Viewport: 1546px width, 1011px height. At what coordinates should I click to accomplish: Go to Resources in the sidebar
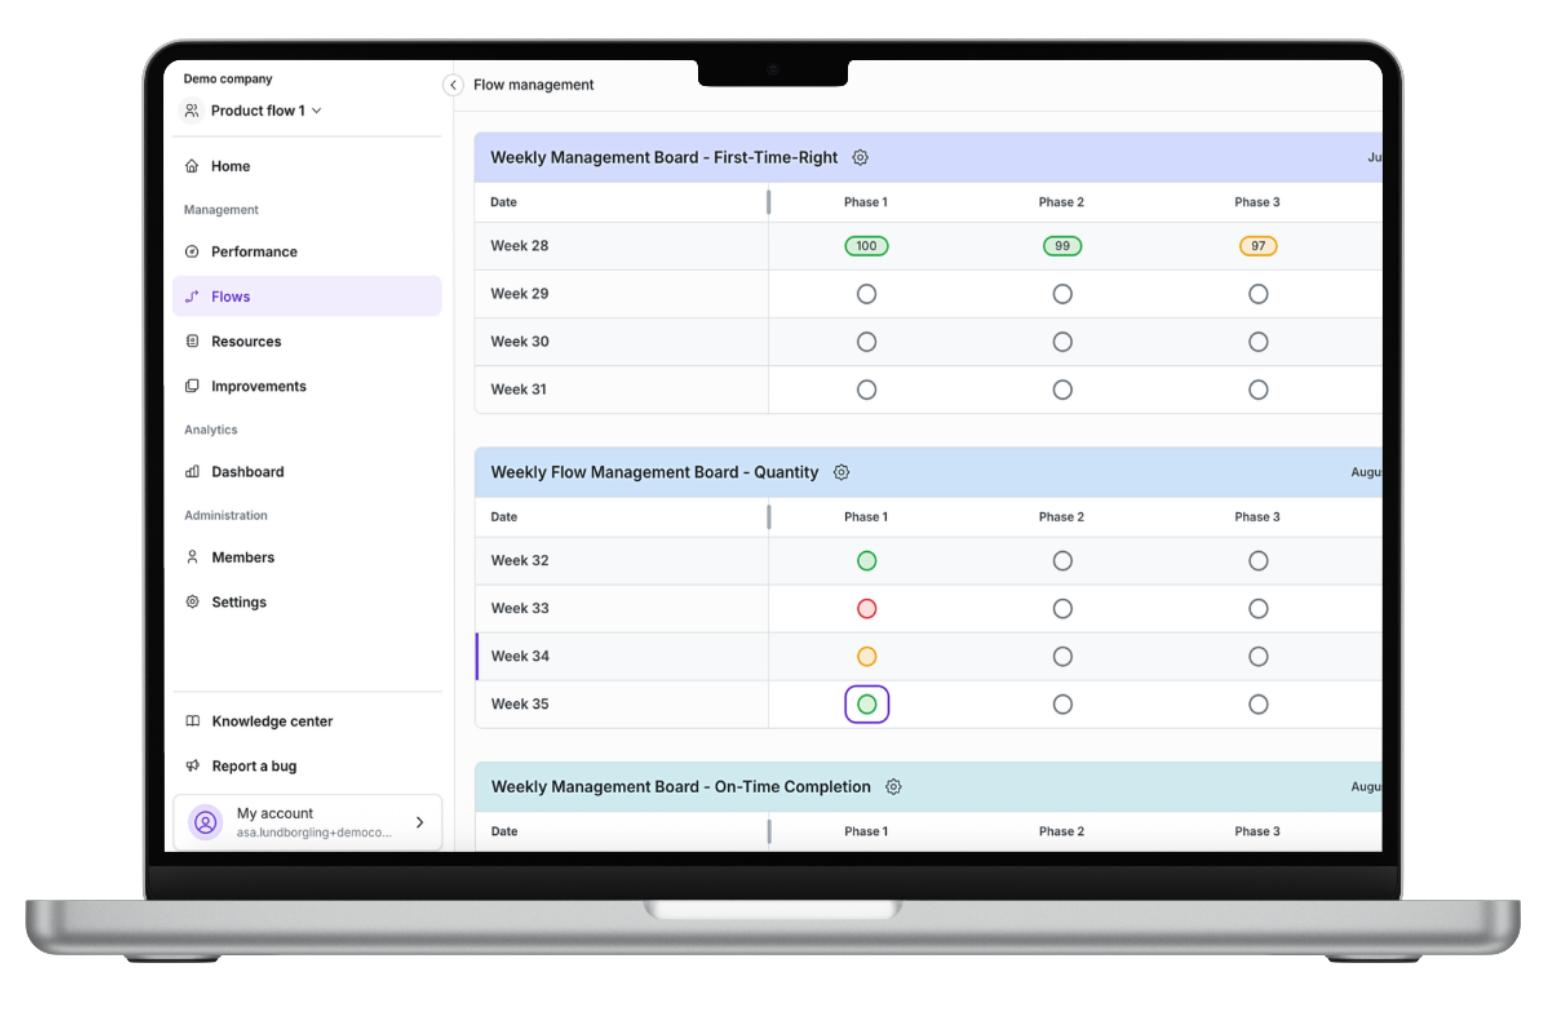pyautogui.click(x=246, y=342)
